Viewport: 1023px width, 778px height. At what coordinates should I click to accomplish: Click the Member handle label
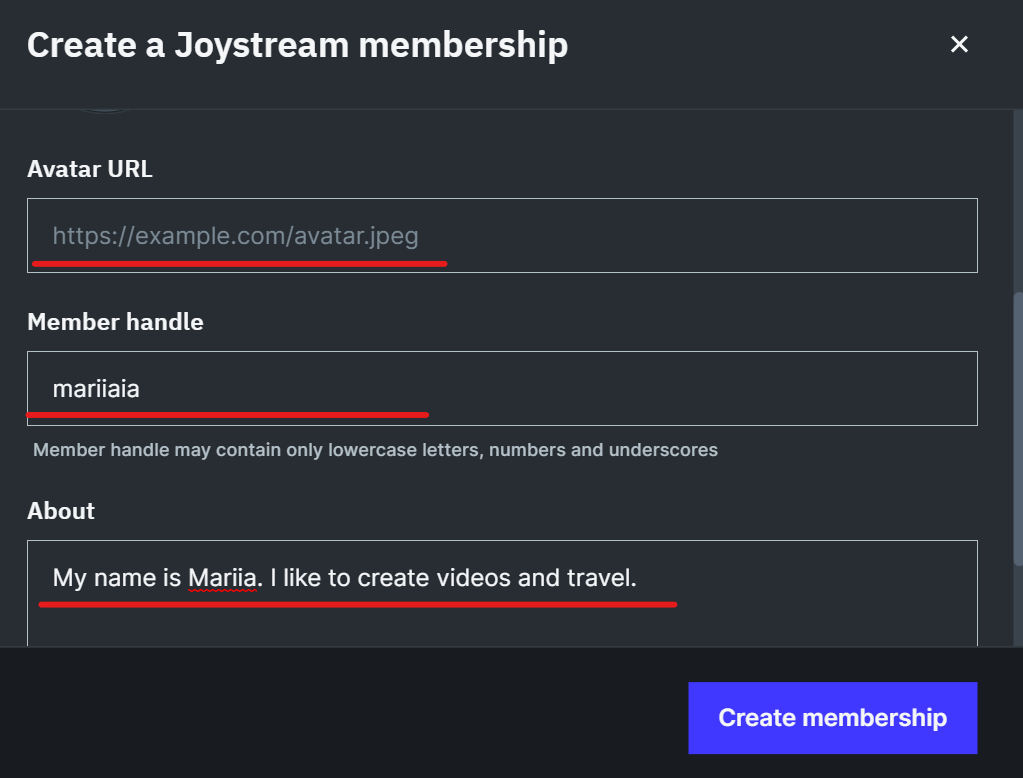115,322
